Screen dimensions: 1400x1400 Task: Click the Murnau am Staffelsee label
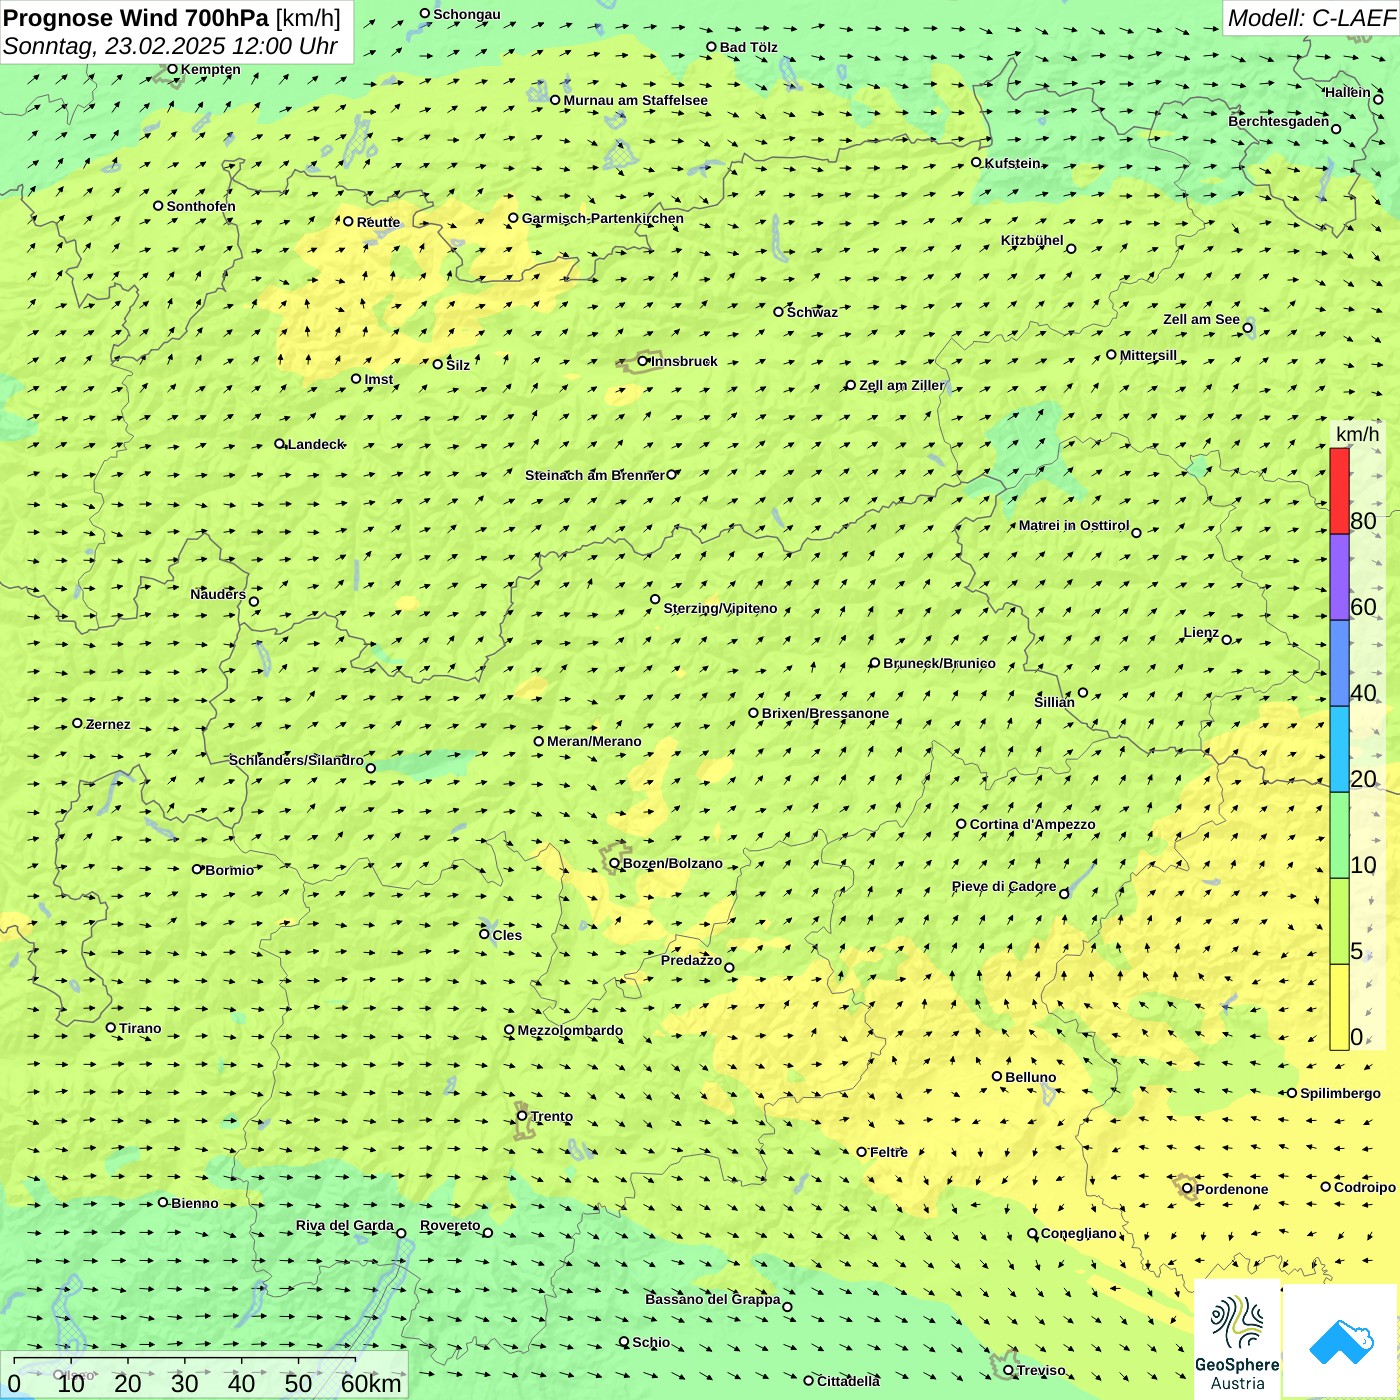coord(636,101)
